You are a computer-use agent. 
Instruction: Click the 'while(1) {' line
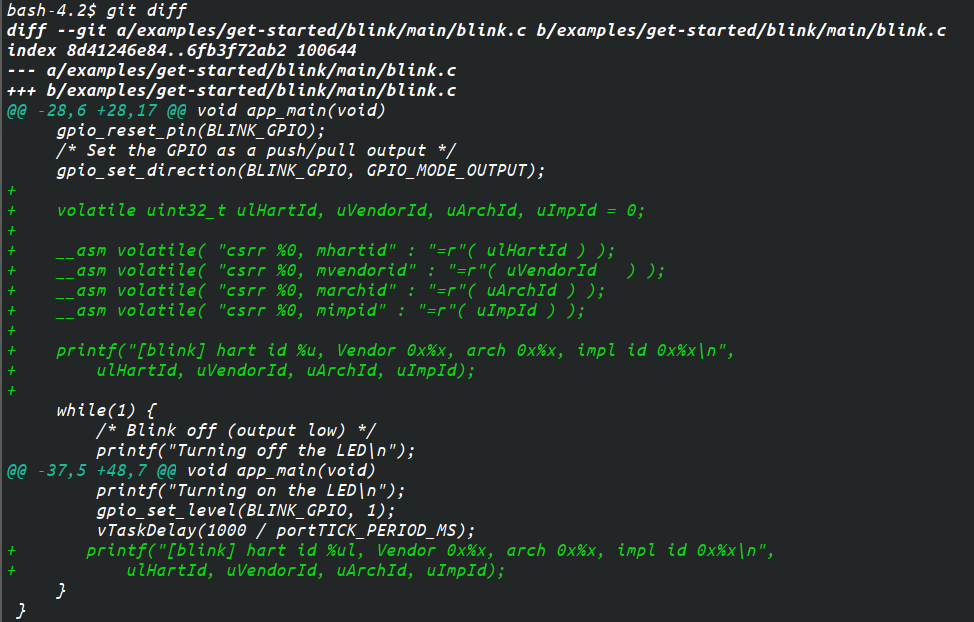106,411
